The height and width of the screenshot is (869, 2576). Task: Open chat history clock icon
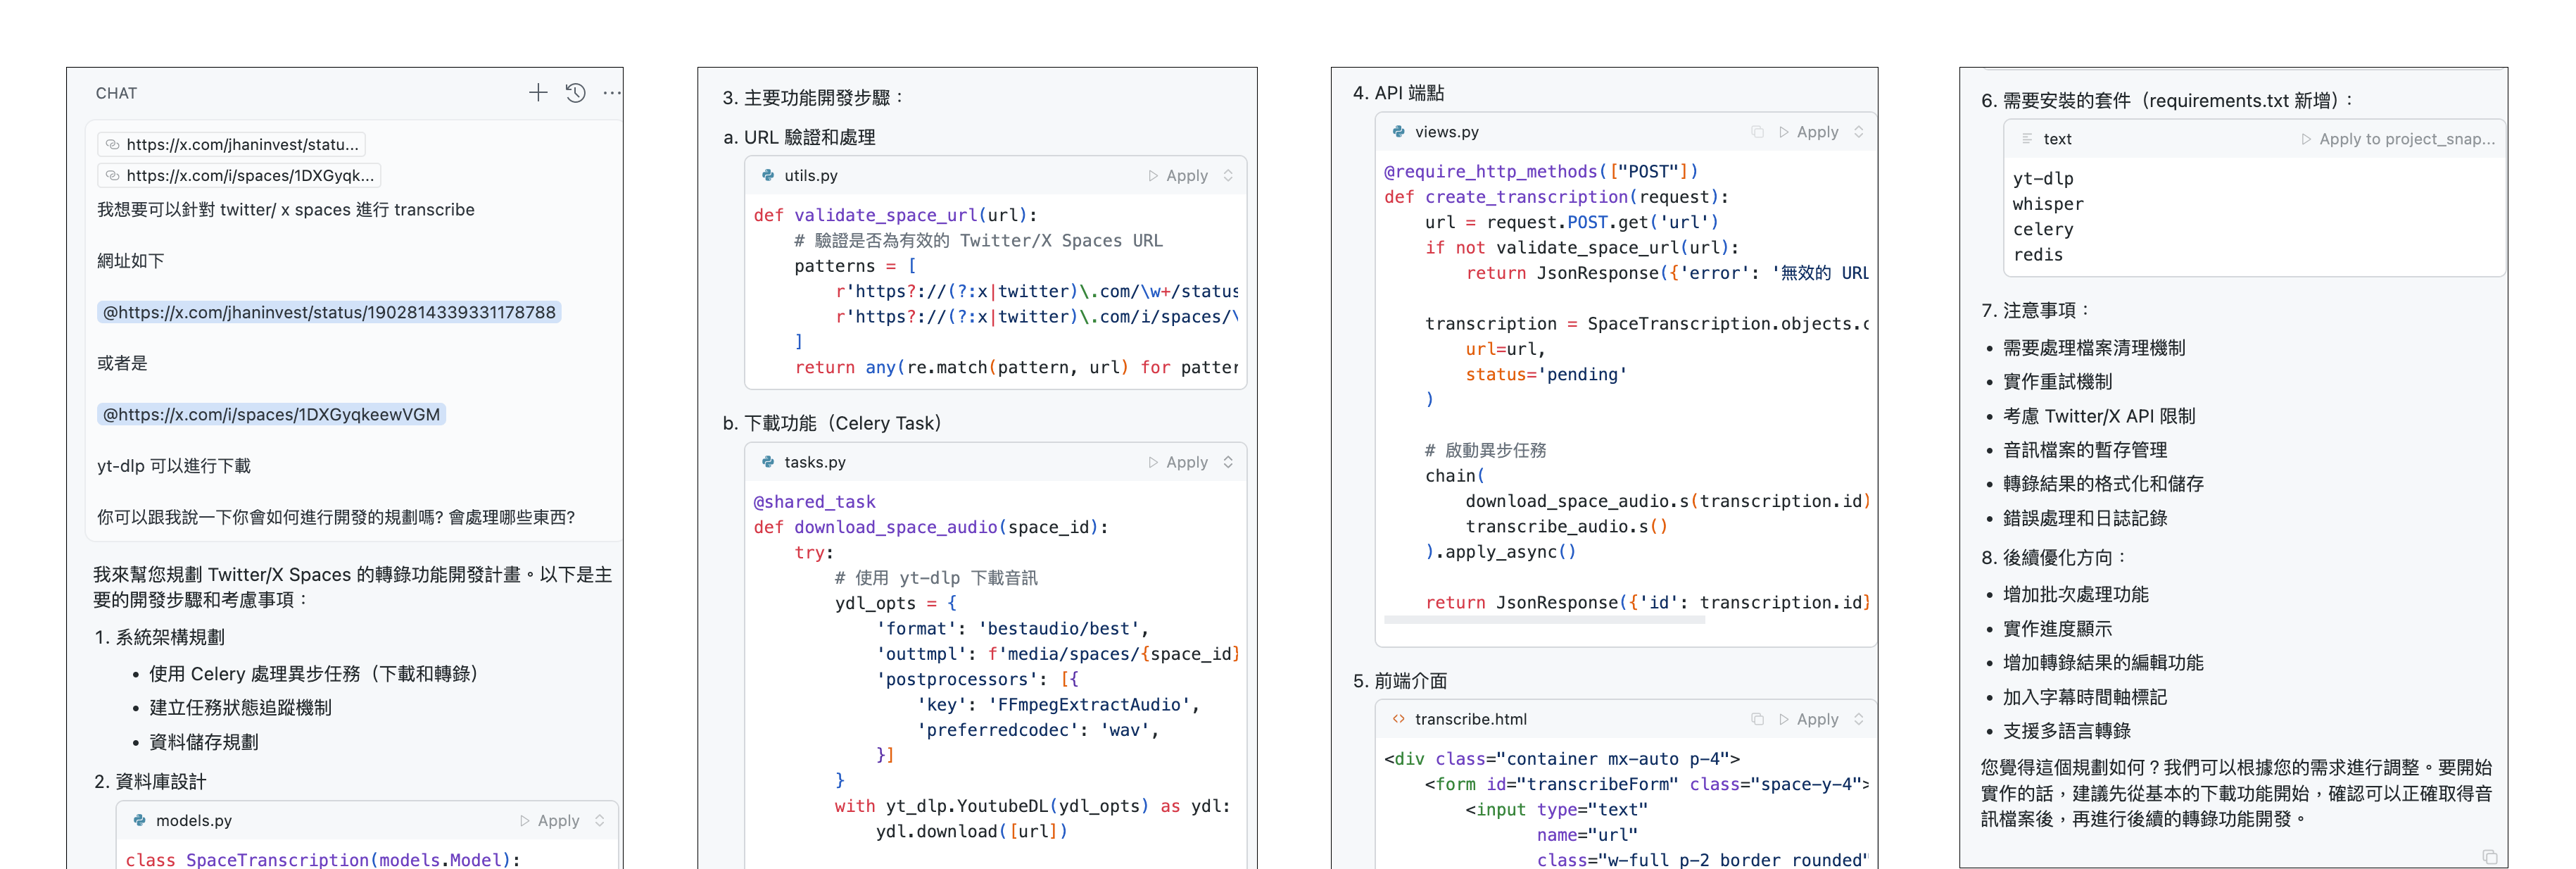575,93
